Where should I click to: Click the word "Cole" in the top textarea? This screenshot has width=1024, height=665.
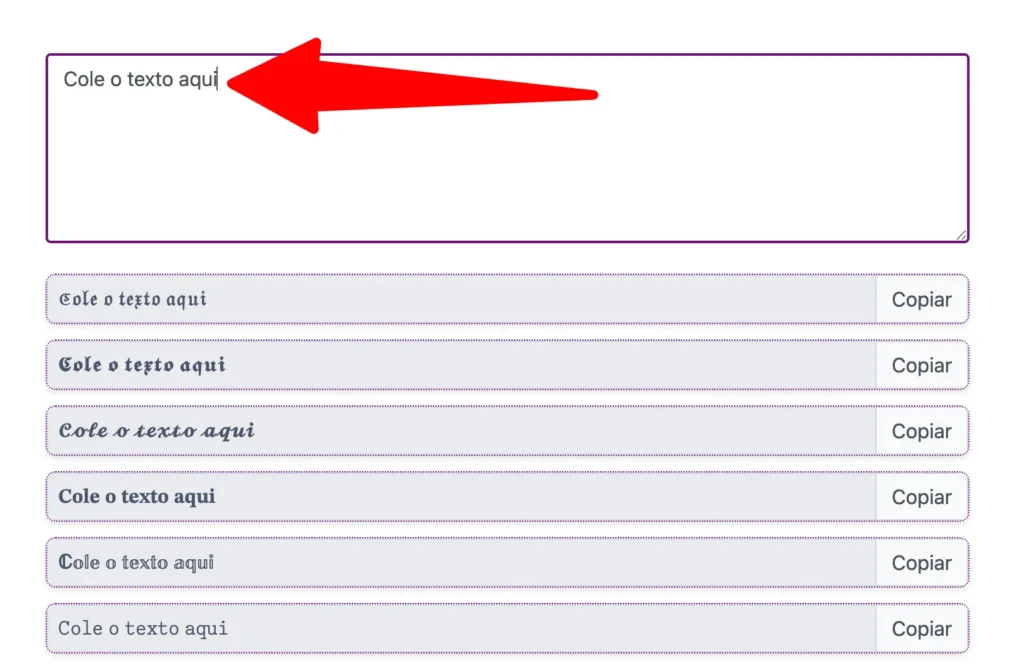[x=84, y=80]
